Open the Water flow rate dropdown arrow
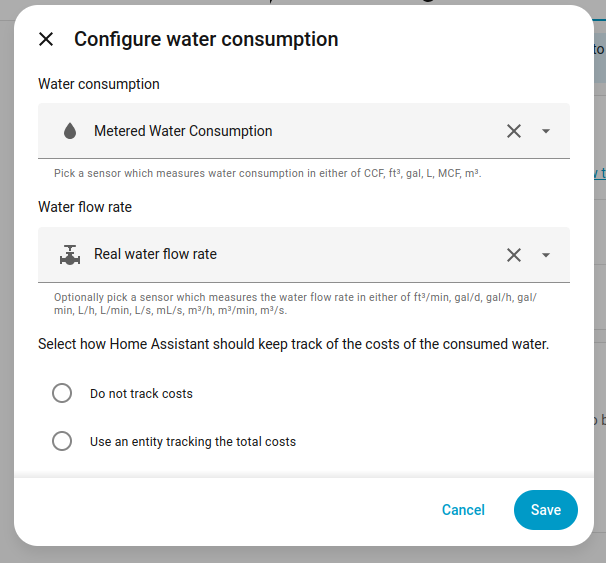The image size is (606, 563). click(x=546, y=255)
